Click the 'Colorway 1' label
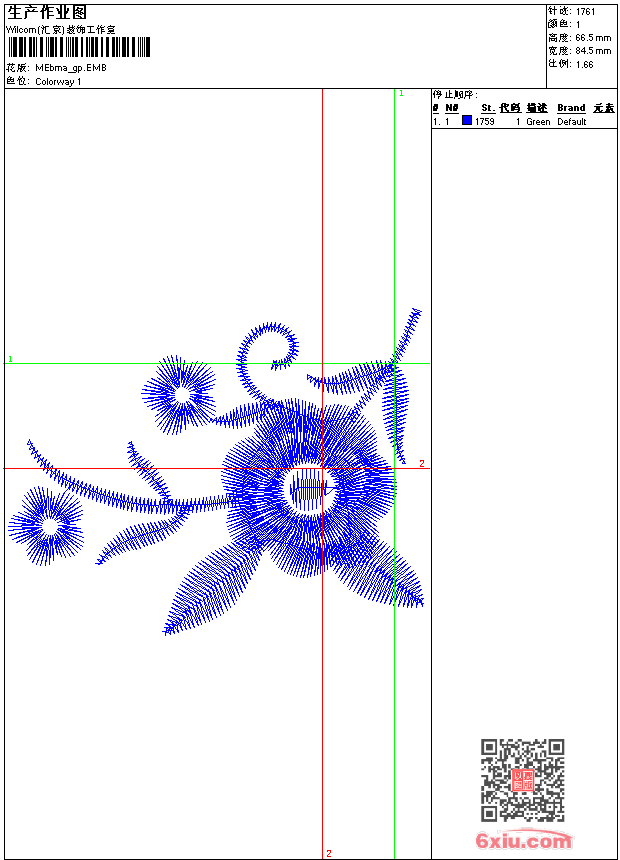Image resolution: width=620 pixels, height=860 pixels. click(58, 82)
